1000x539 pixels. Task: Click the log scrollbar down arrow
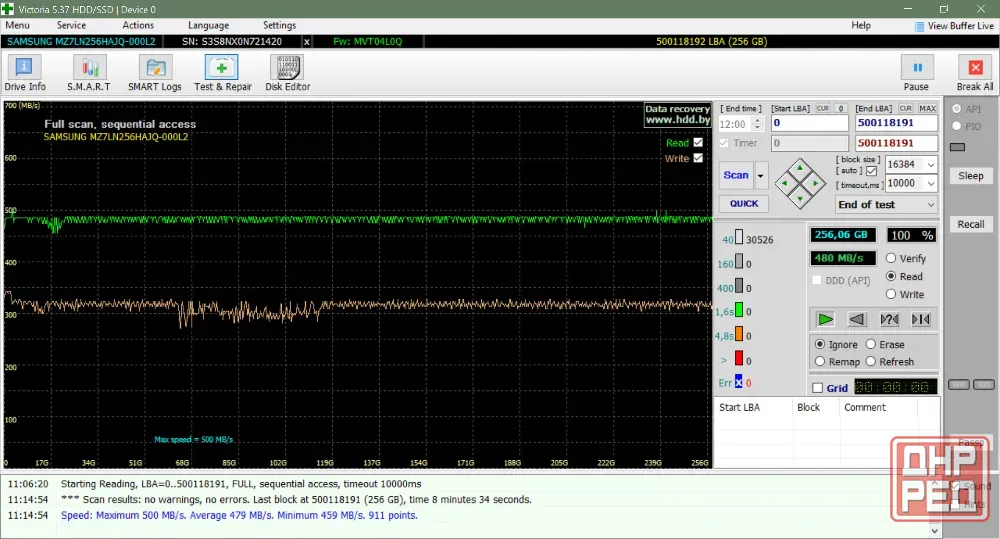(935, 531)
